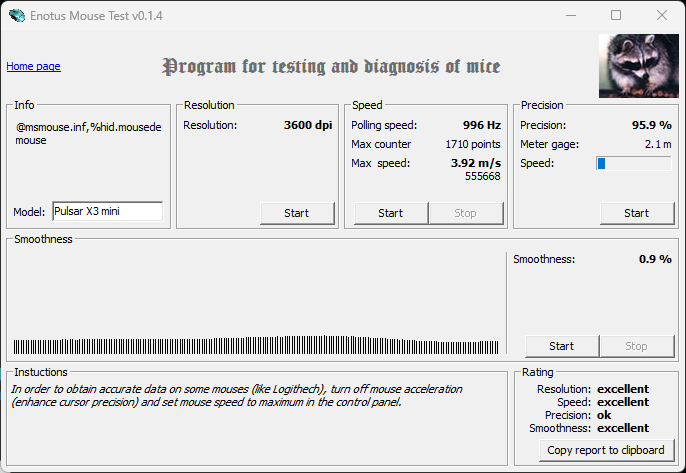The height and width of the screenshot is (473, 686).
Task: Start the Precision test
Action: tap(637, 213)
